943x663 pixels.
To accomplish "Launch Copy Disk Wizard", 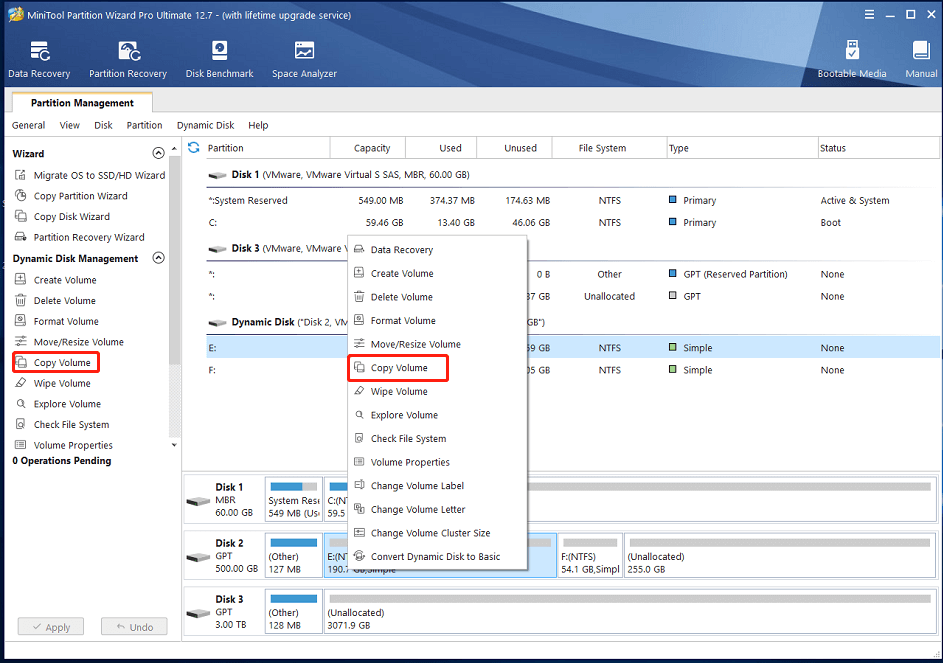I will tap(63, 216).
